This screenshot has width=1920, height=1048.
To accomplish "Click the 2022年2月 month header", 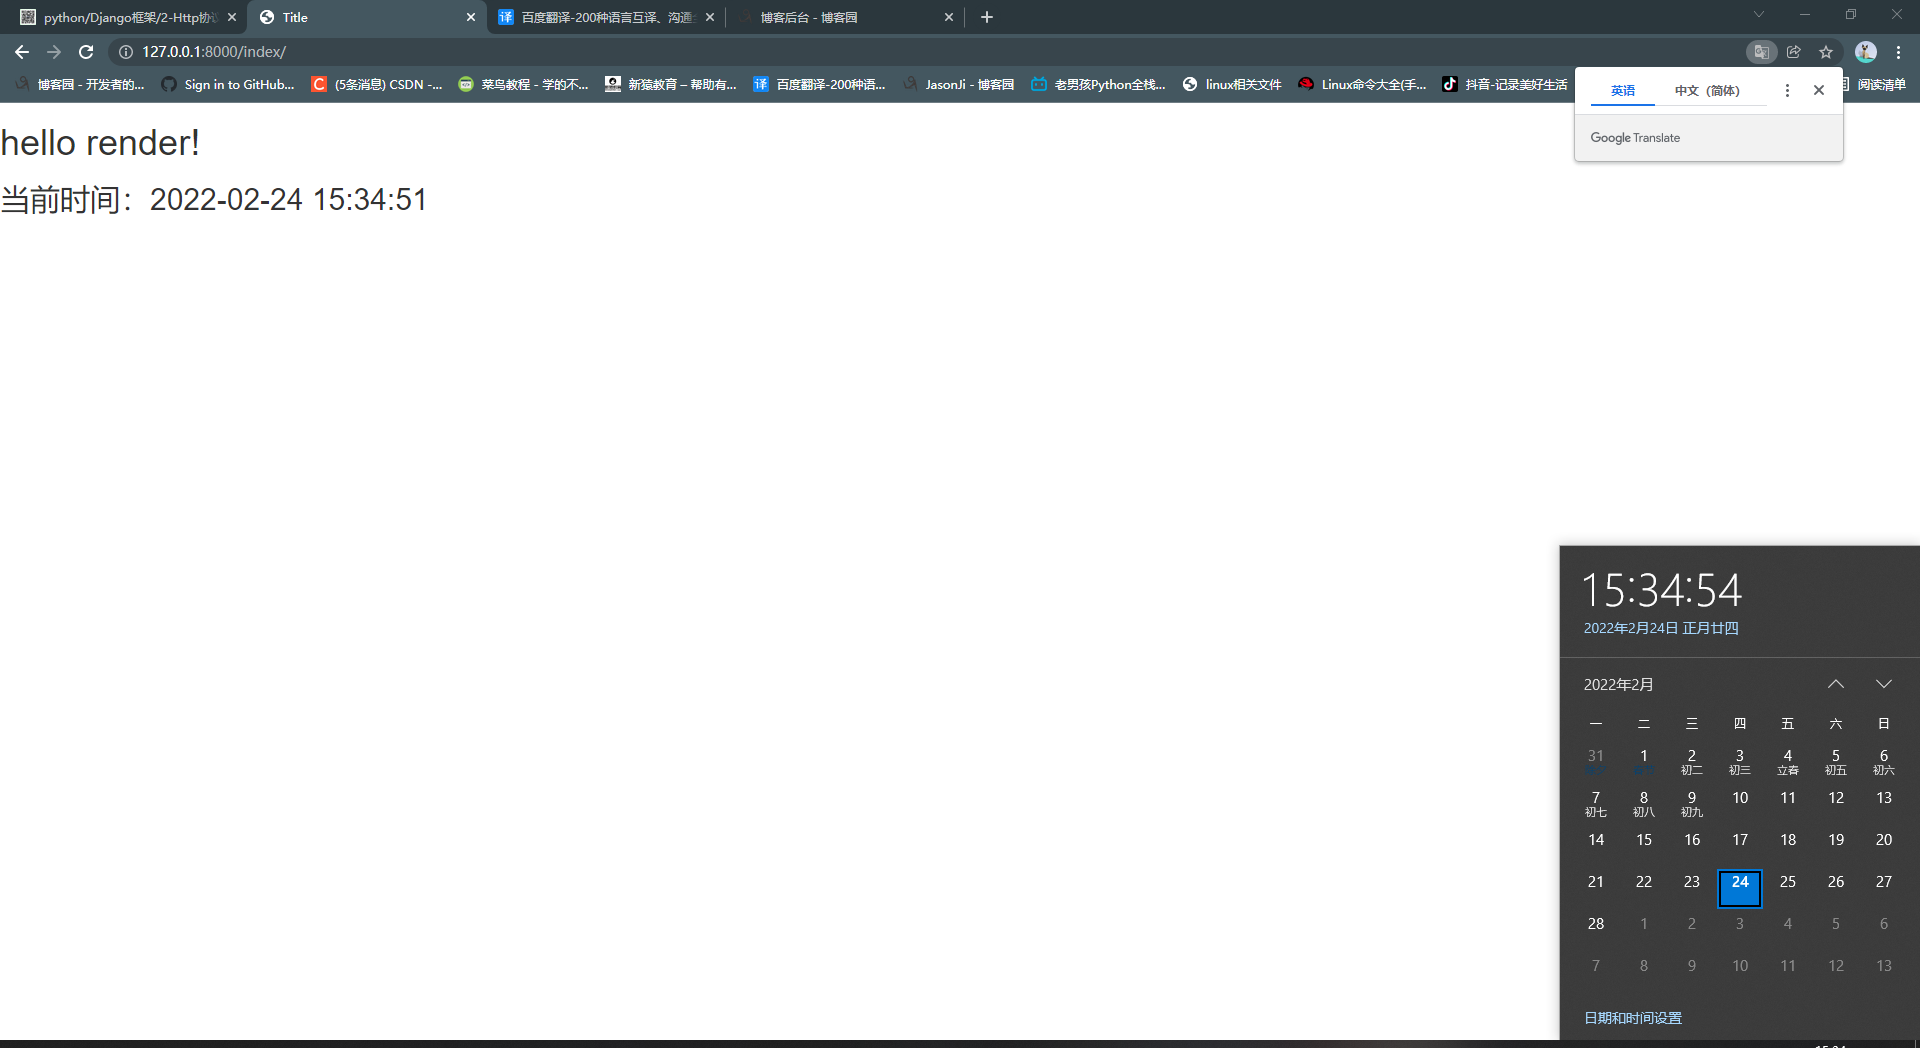I will 1618,684.
